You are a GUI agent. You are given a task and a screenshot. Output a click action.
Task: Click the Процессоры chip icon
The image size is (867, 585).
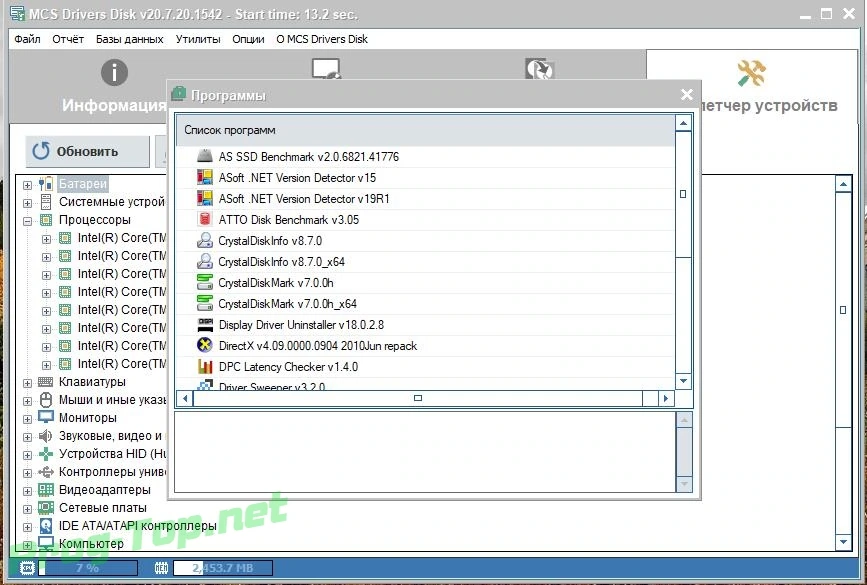[46, 220]
